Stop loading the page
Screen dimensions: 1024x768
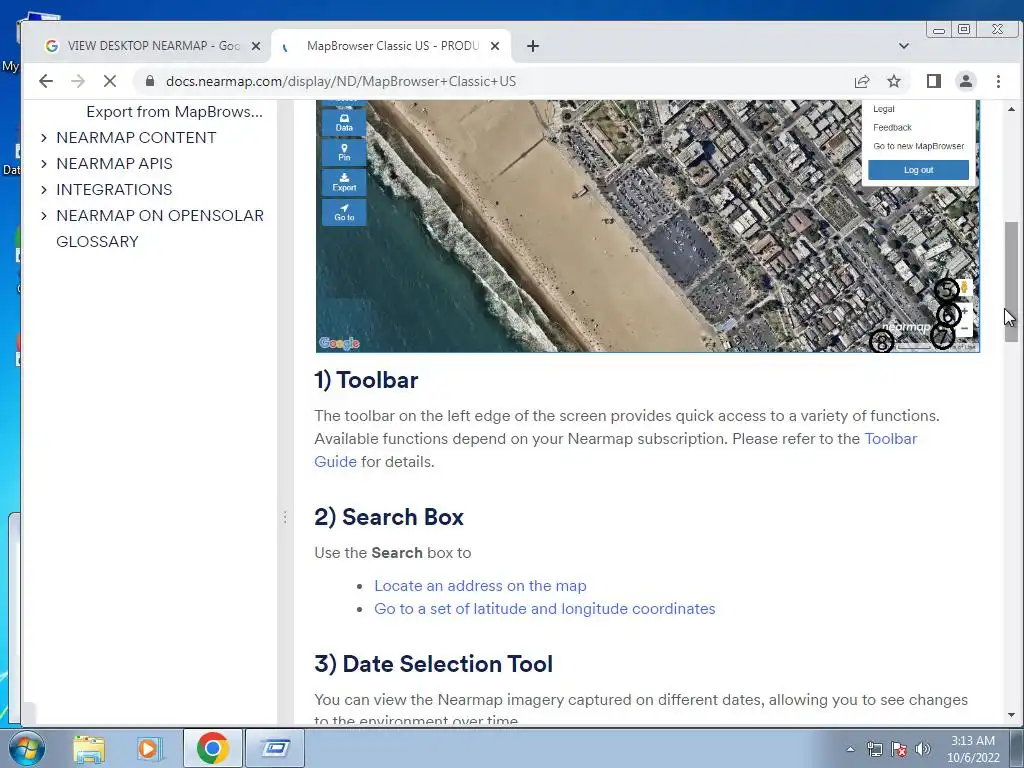(110, 81)
